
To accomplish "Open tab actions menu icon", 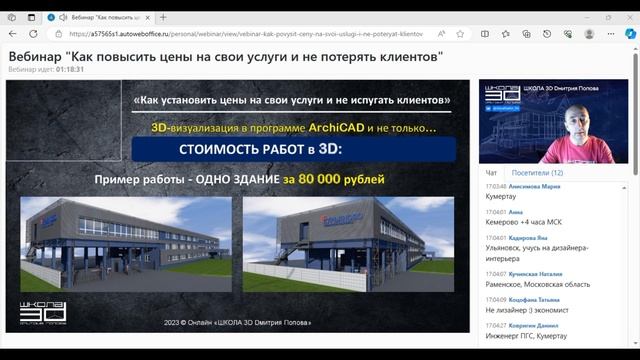I will (x=31, y=18).
